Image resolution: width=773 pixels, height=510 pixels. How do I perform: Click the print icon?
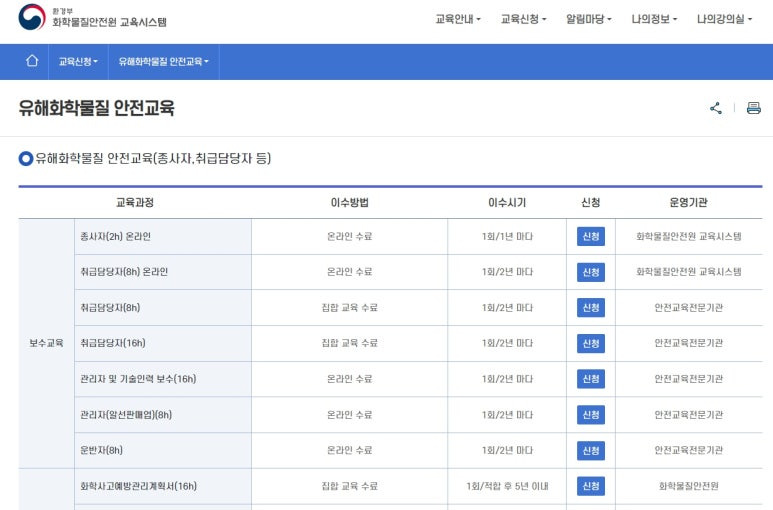tap(753, 108)
